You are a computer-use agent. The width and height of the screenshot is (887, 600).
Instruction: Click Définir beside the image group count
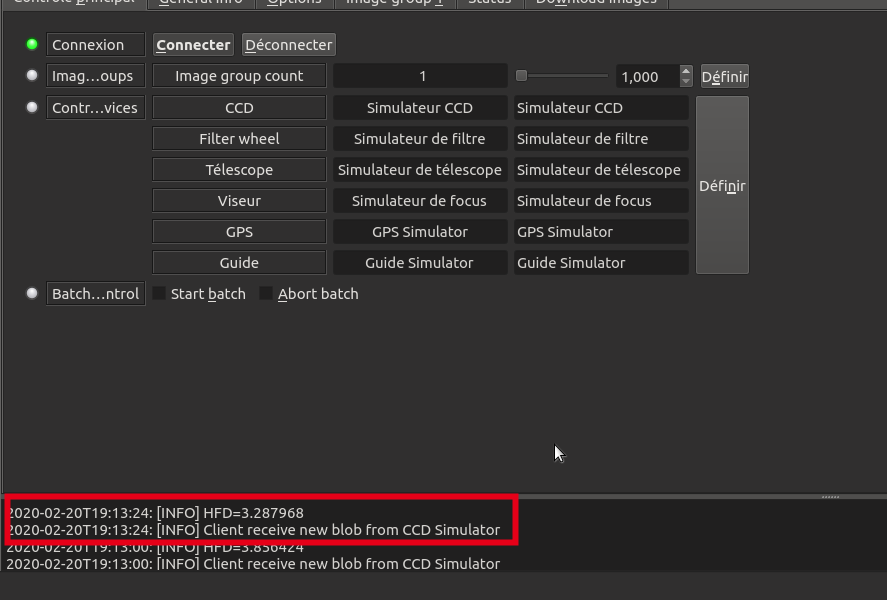coord(724,76)
